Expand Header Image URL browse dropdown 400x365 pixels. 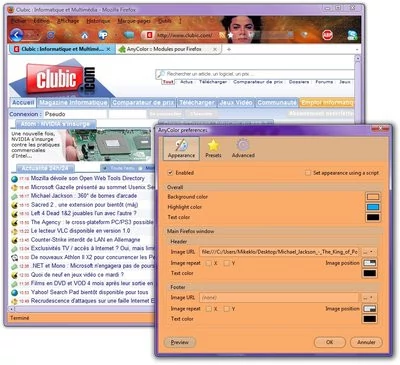point(369,252)
